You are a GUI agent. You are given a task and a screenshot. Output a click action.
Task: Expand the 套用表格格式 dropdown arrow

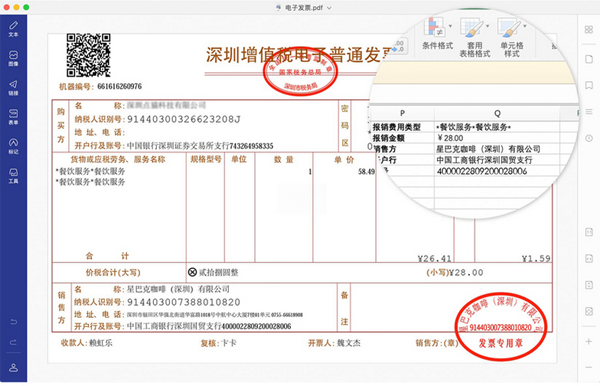click(488, 26)
